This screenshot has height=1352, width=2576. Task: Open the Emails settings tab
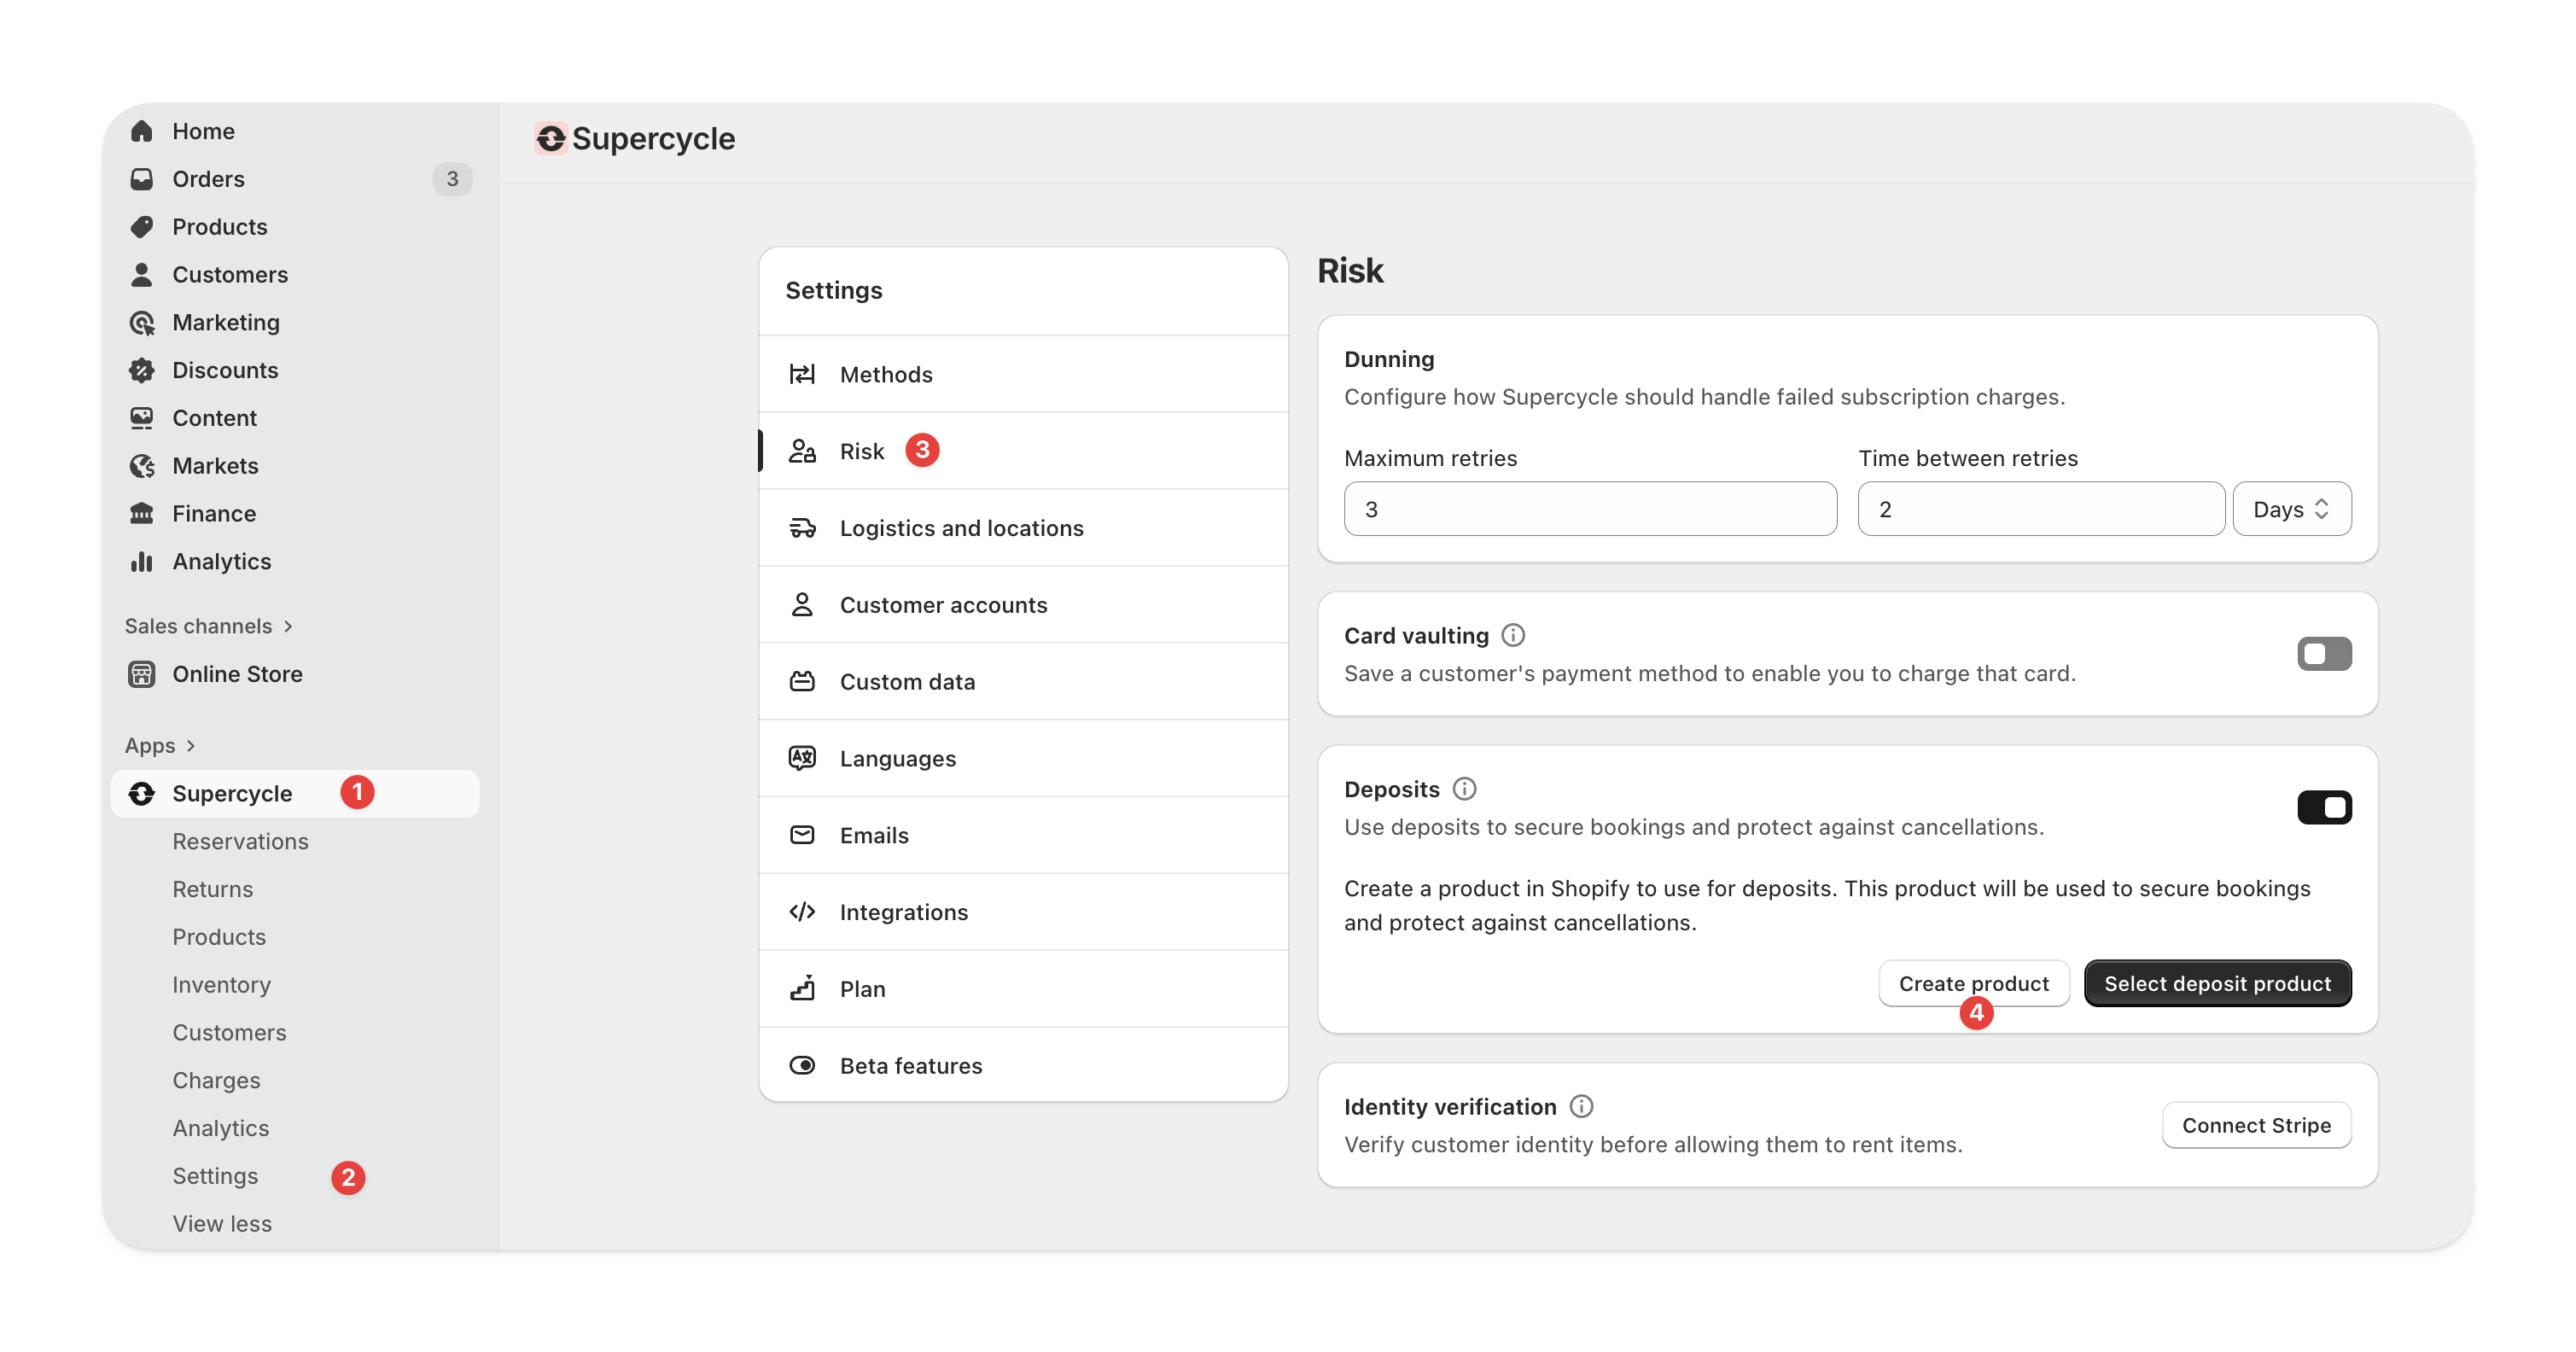click(874, 835)
